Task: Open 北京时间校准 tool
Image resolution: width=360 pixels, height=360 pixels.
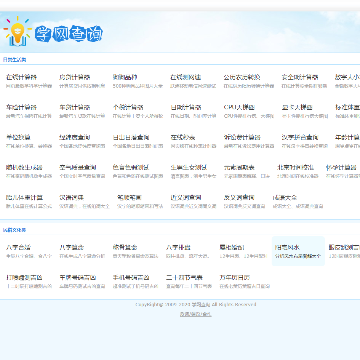Action: coord(295,167)
